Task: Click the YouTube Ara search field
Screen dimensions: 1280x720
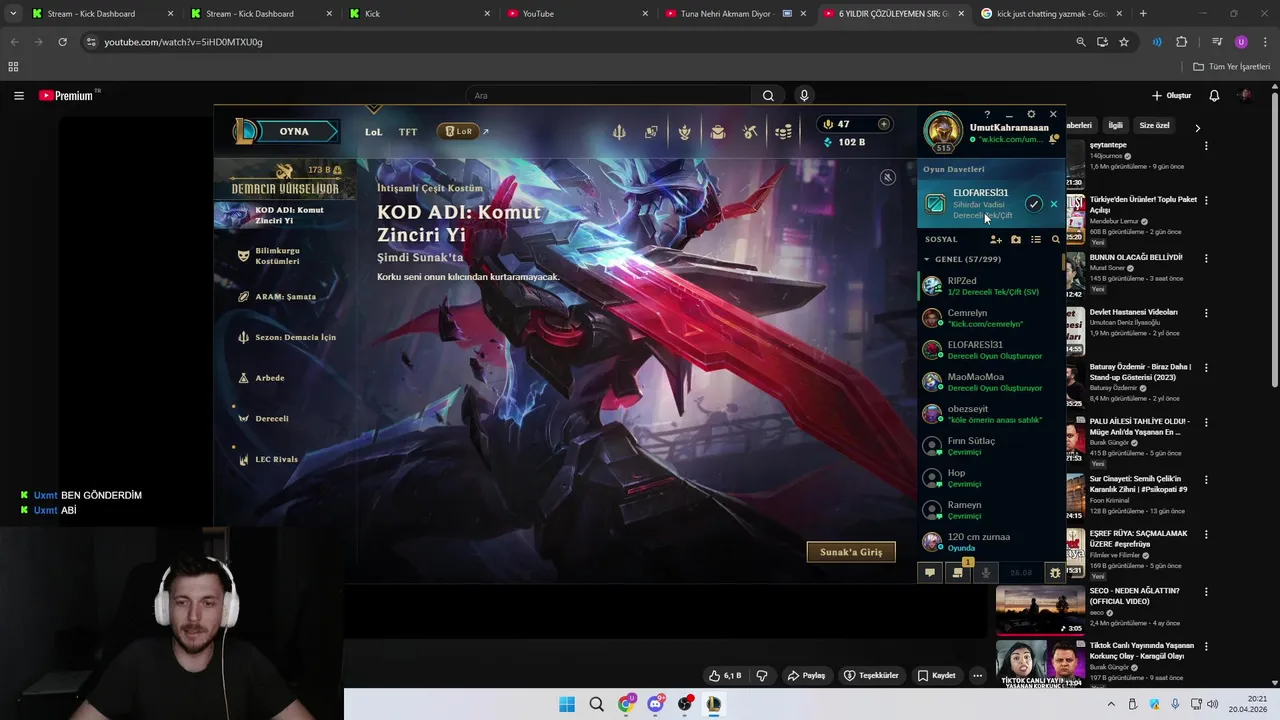Action: (607, 96)
